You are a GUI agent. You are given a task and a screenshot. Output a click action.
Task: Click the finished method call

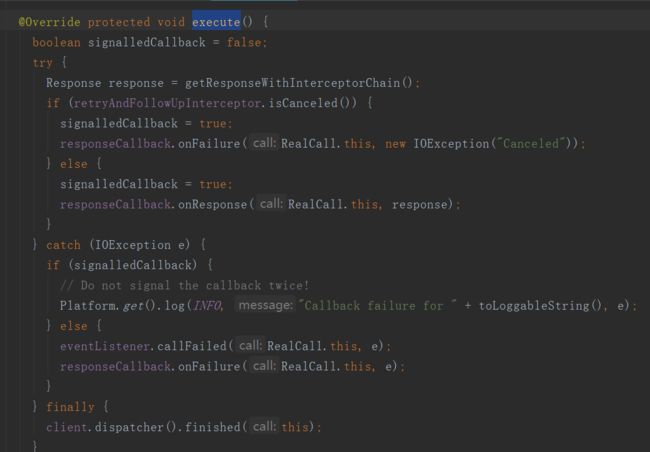(212, 427)
